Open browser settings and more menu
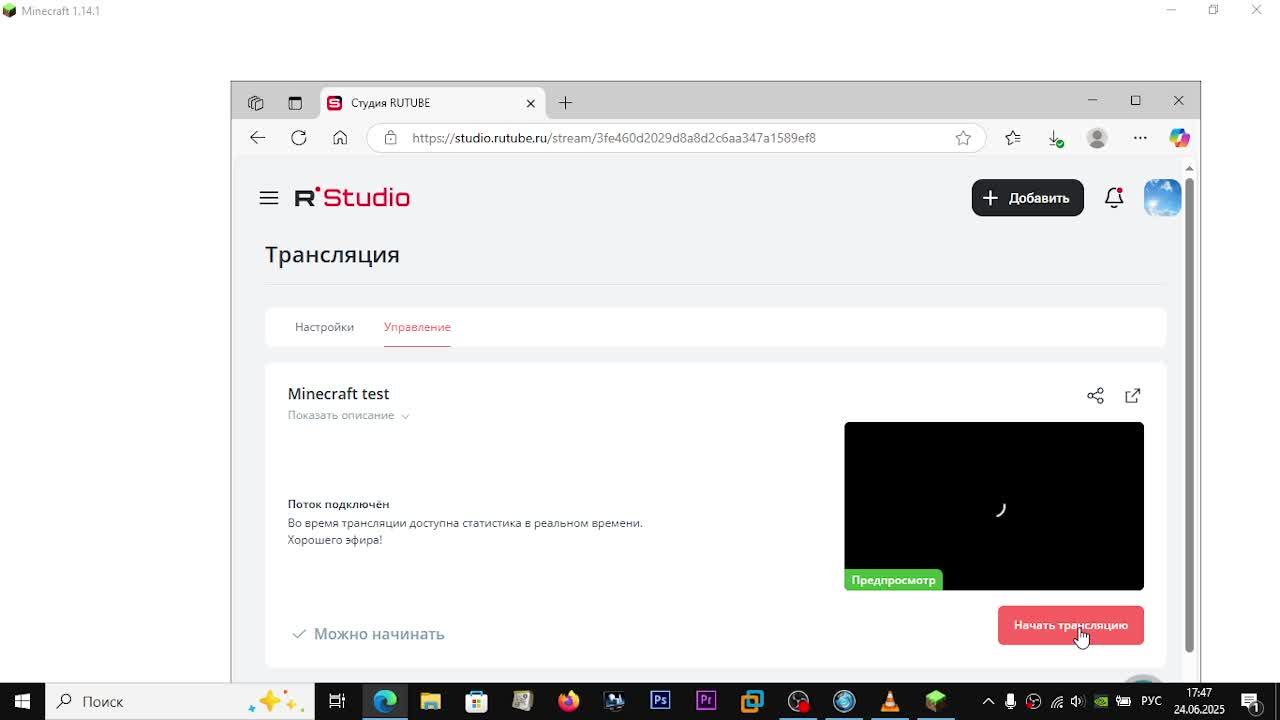1280x720 pixels. pos(1140,138)
